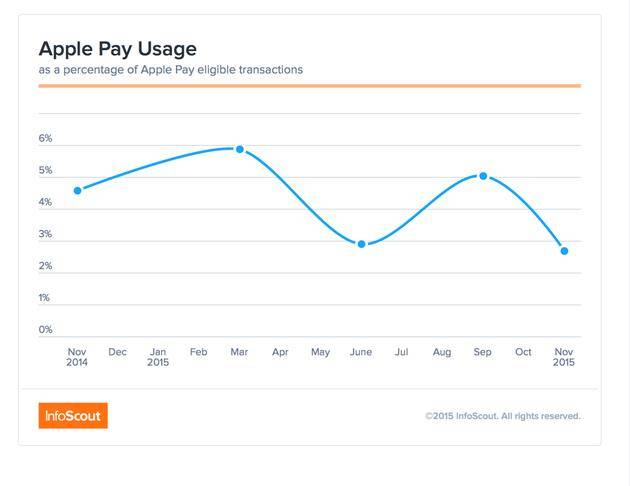Image resolution: width=630 pixels, height=486 pixels.
Task: Click the 3% y-axis label
Action: coord(45,234)
